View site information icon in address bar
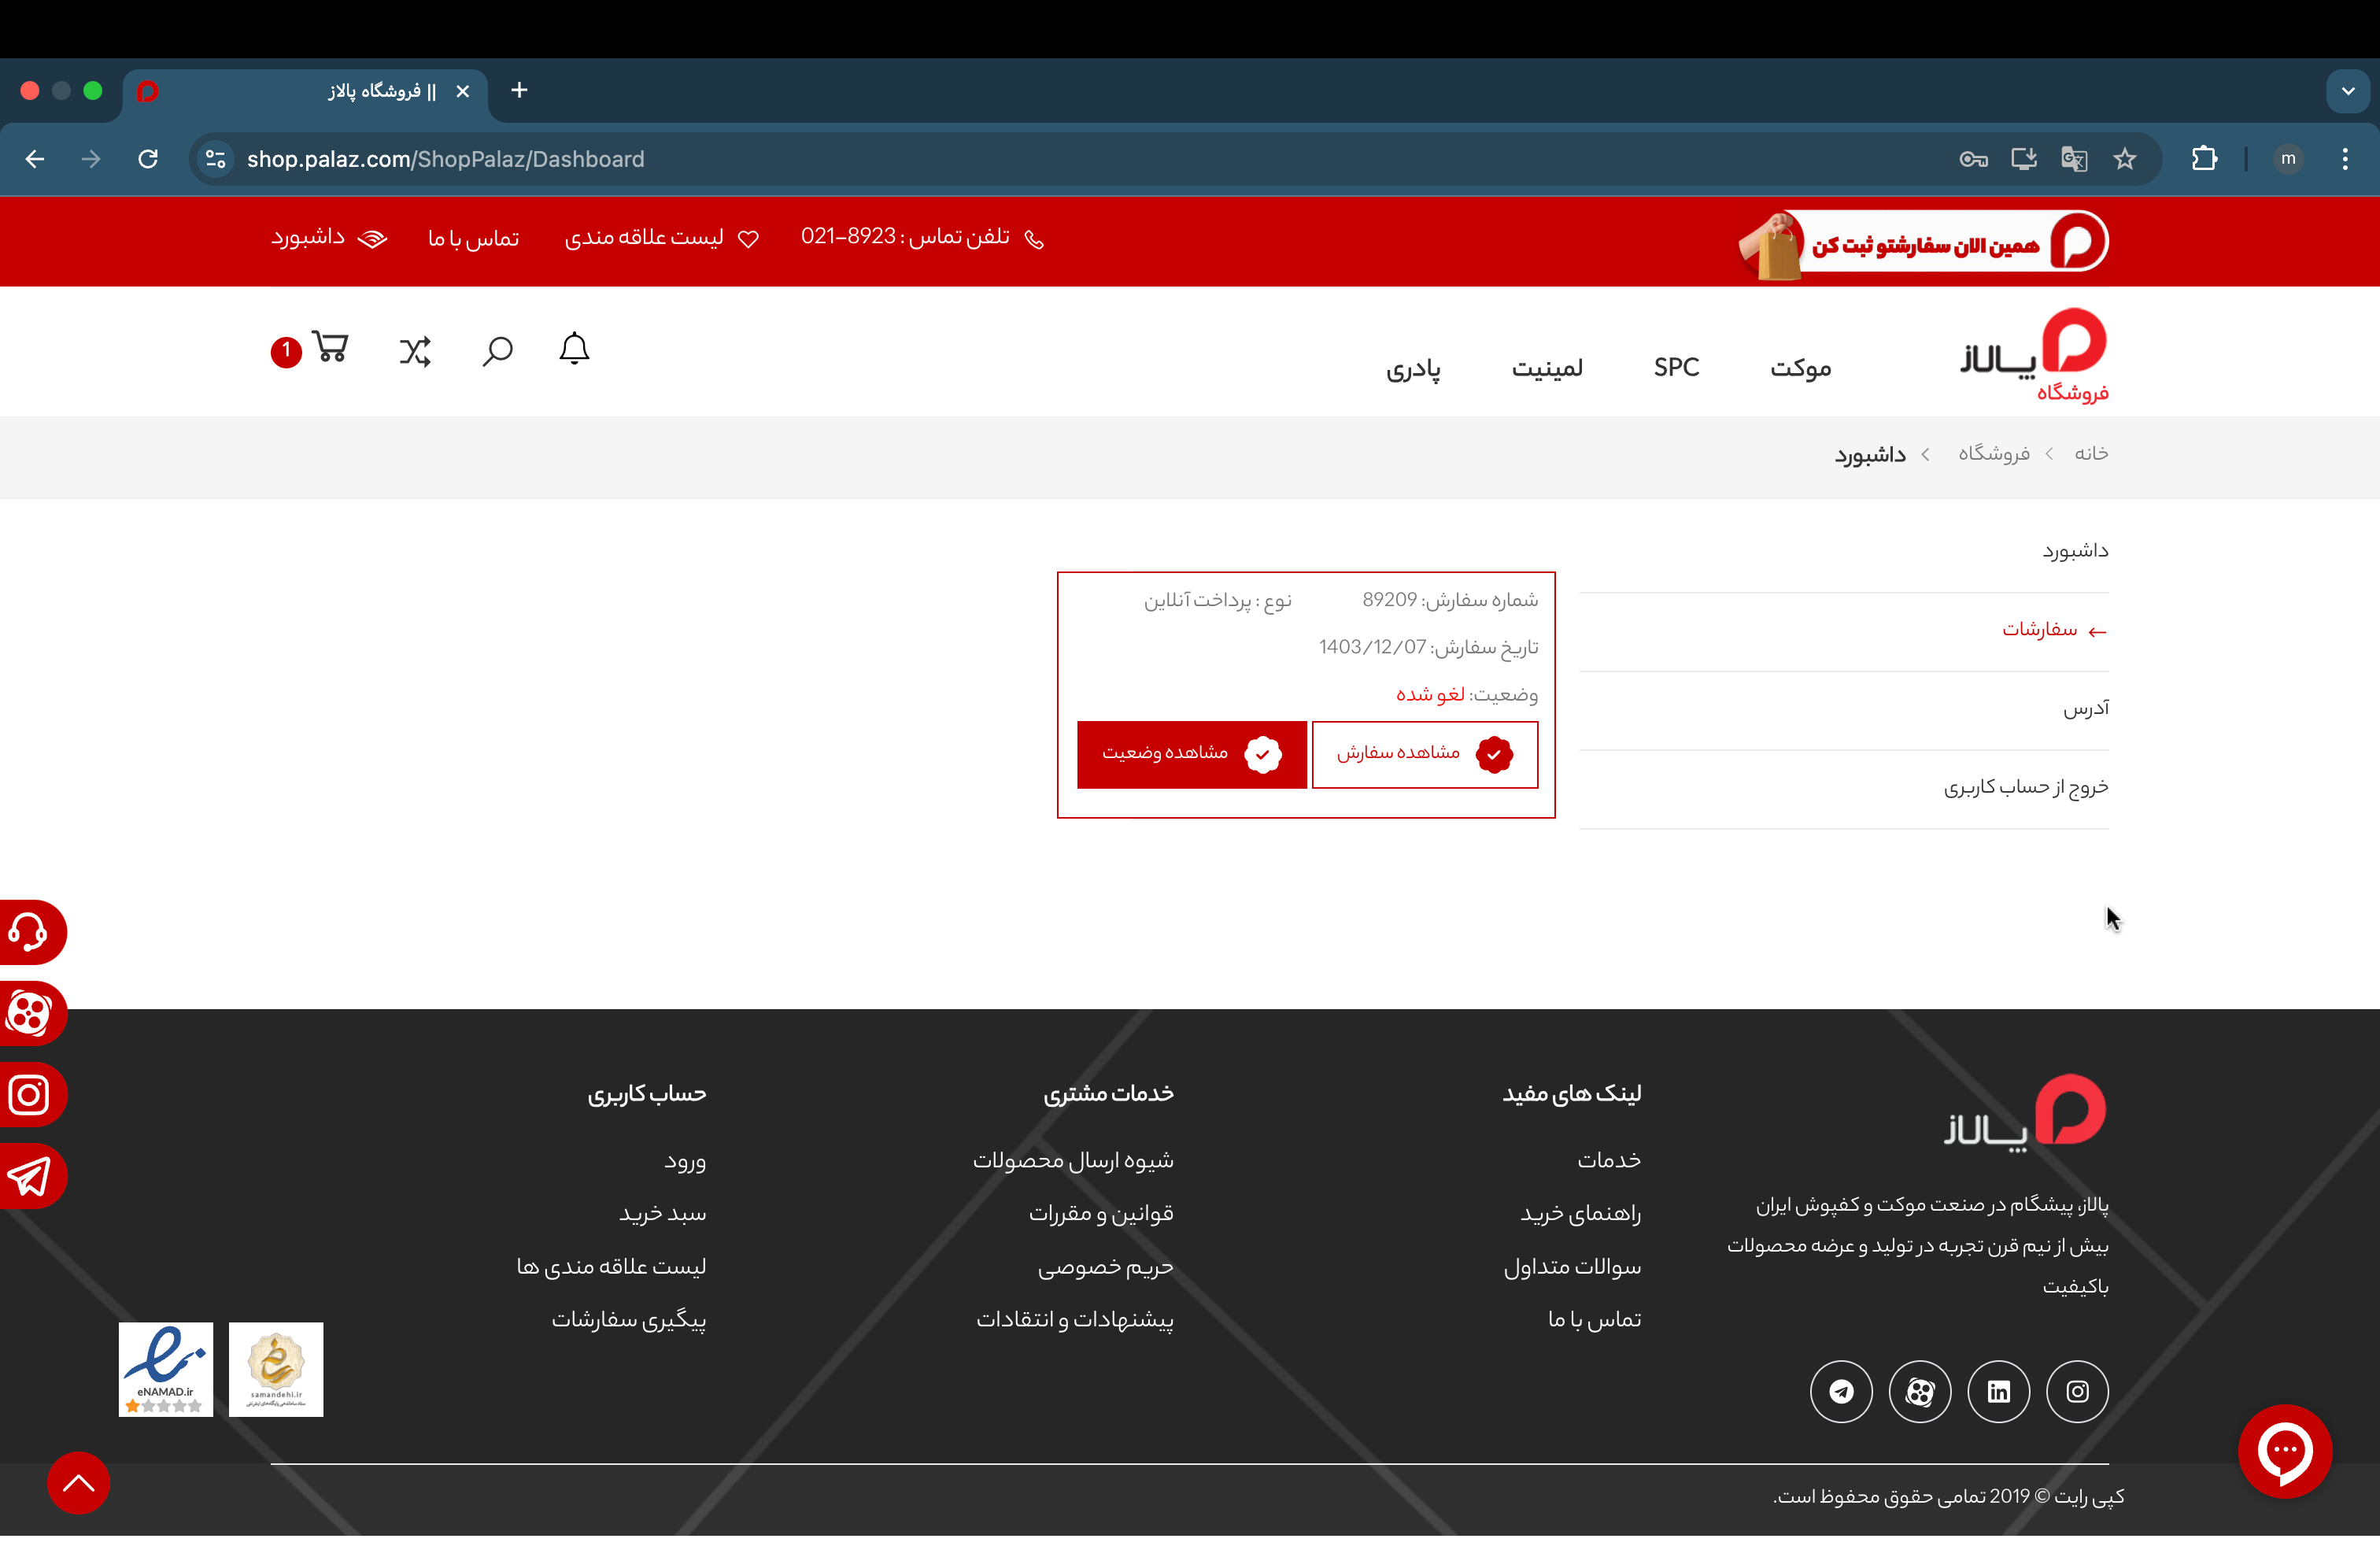 pos(215,159)
